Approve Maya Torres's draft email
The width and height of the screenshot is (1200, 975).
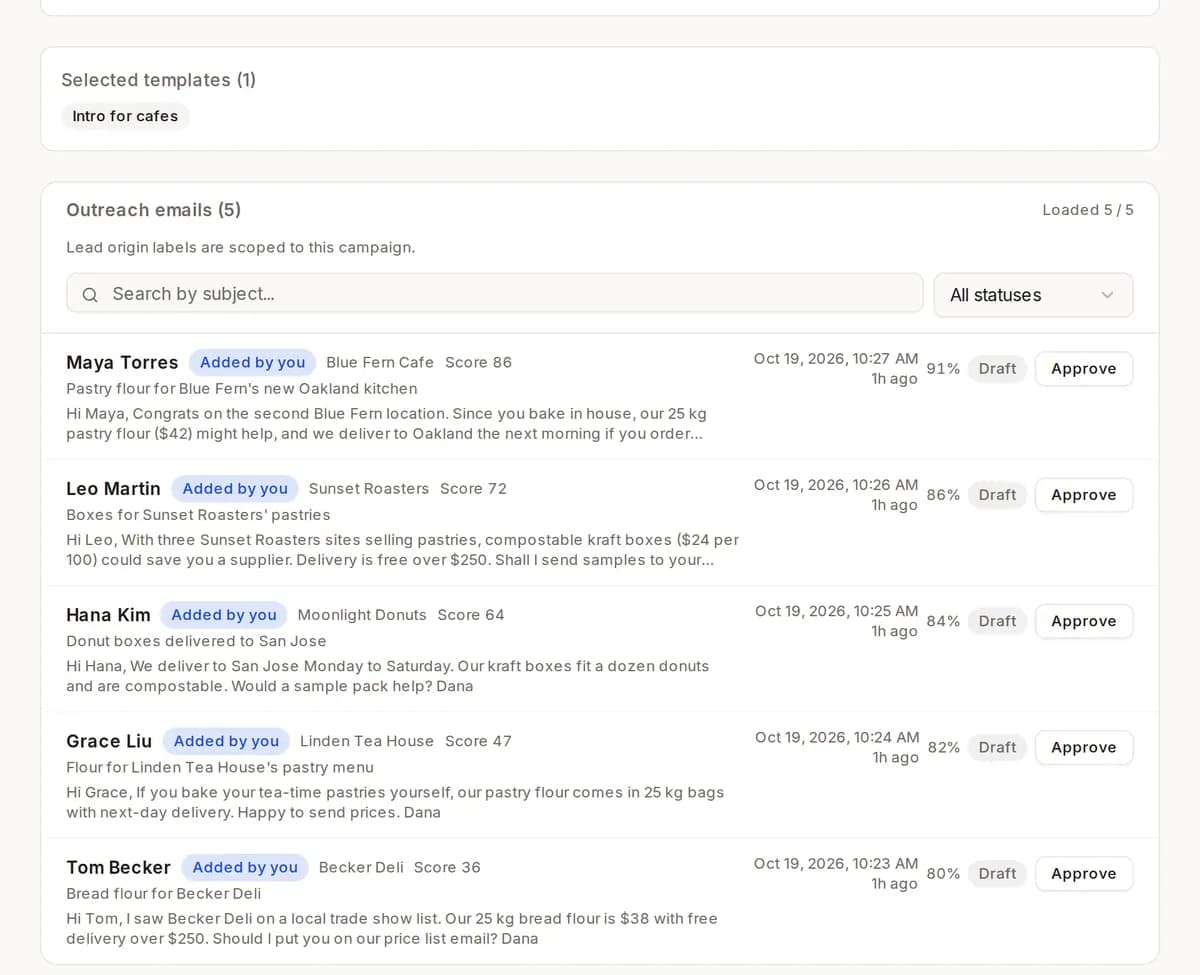pos(1084,369)
